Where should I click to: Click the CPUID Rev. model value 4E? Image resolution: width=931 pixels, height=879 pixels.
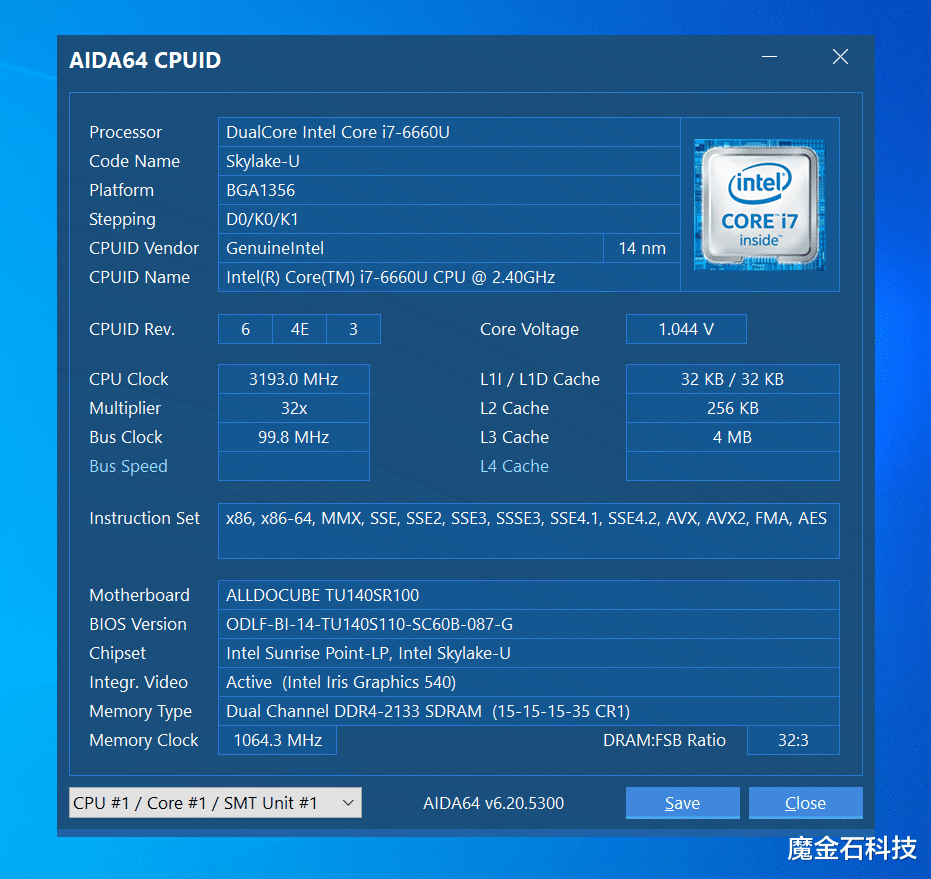tap(299, 329)
